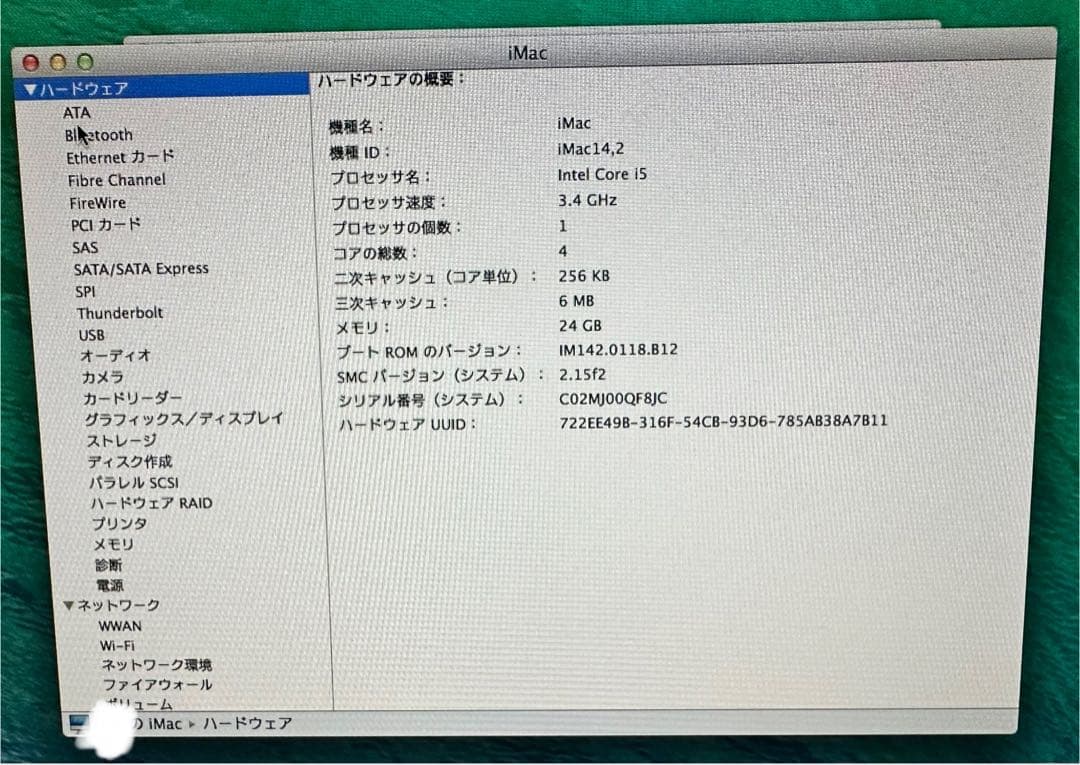Image resolution: width=1080 pixels, height=765 pixels.
Task: View カメラ (Camera) hardware info
Action: click(104, 377)
